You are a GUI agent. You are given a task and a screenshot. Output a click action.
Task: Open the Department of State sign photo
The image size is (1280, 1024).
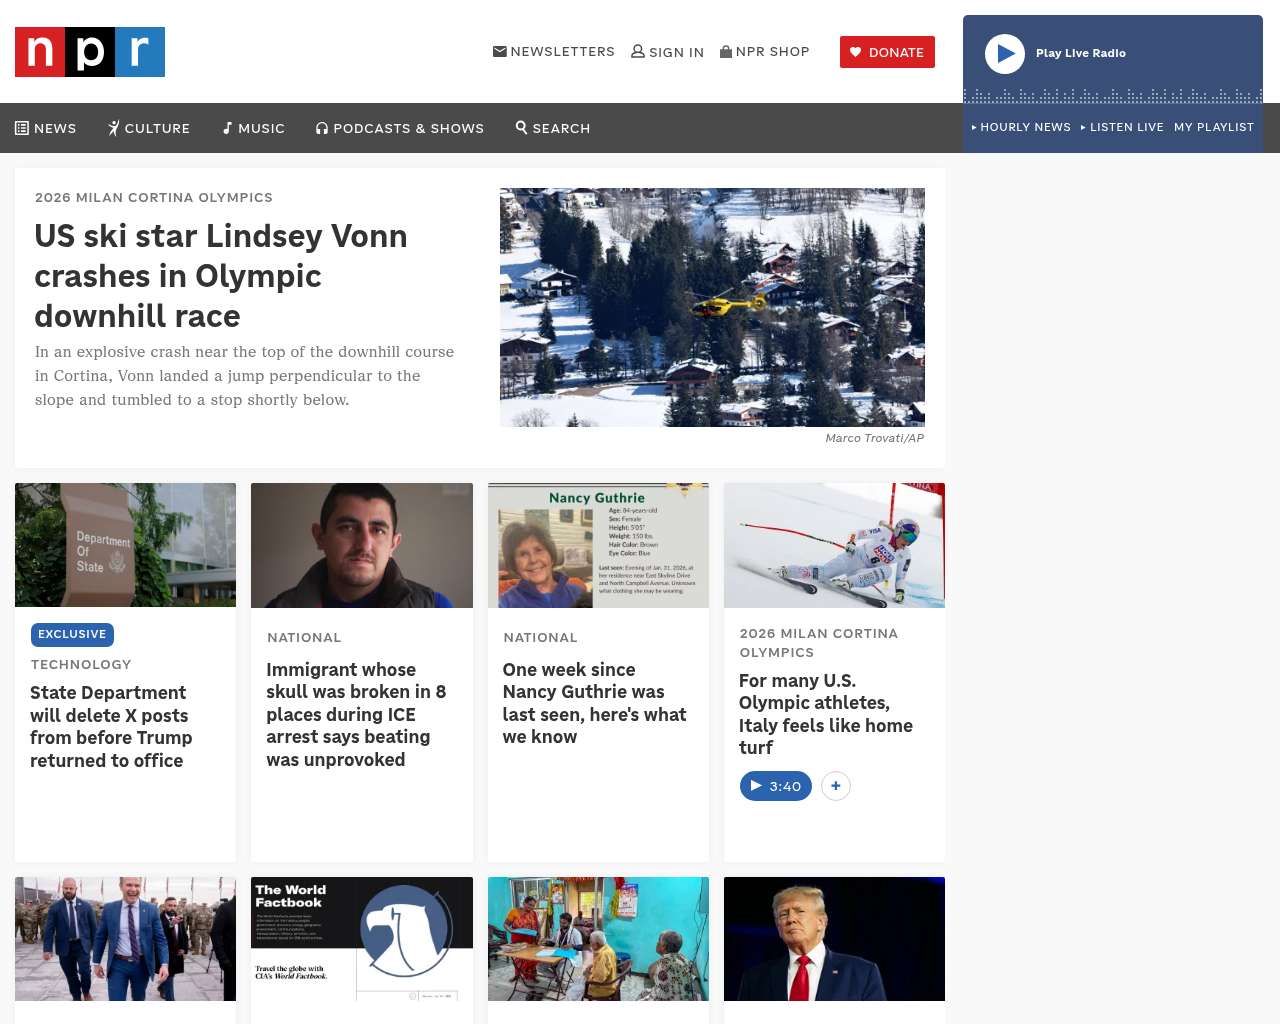coord(126,545)
